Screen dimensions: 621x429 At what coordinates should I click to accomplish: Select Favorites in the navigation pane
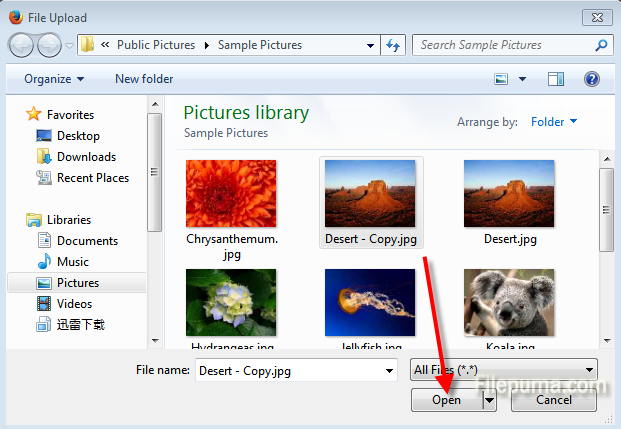point(70,114)
